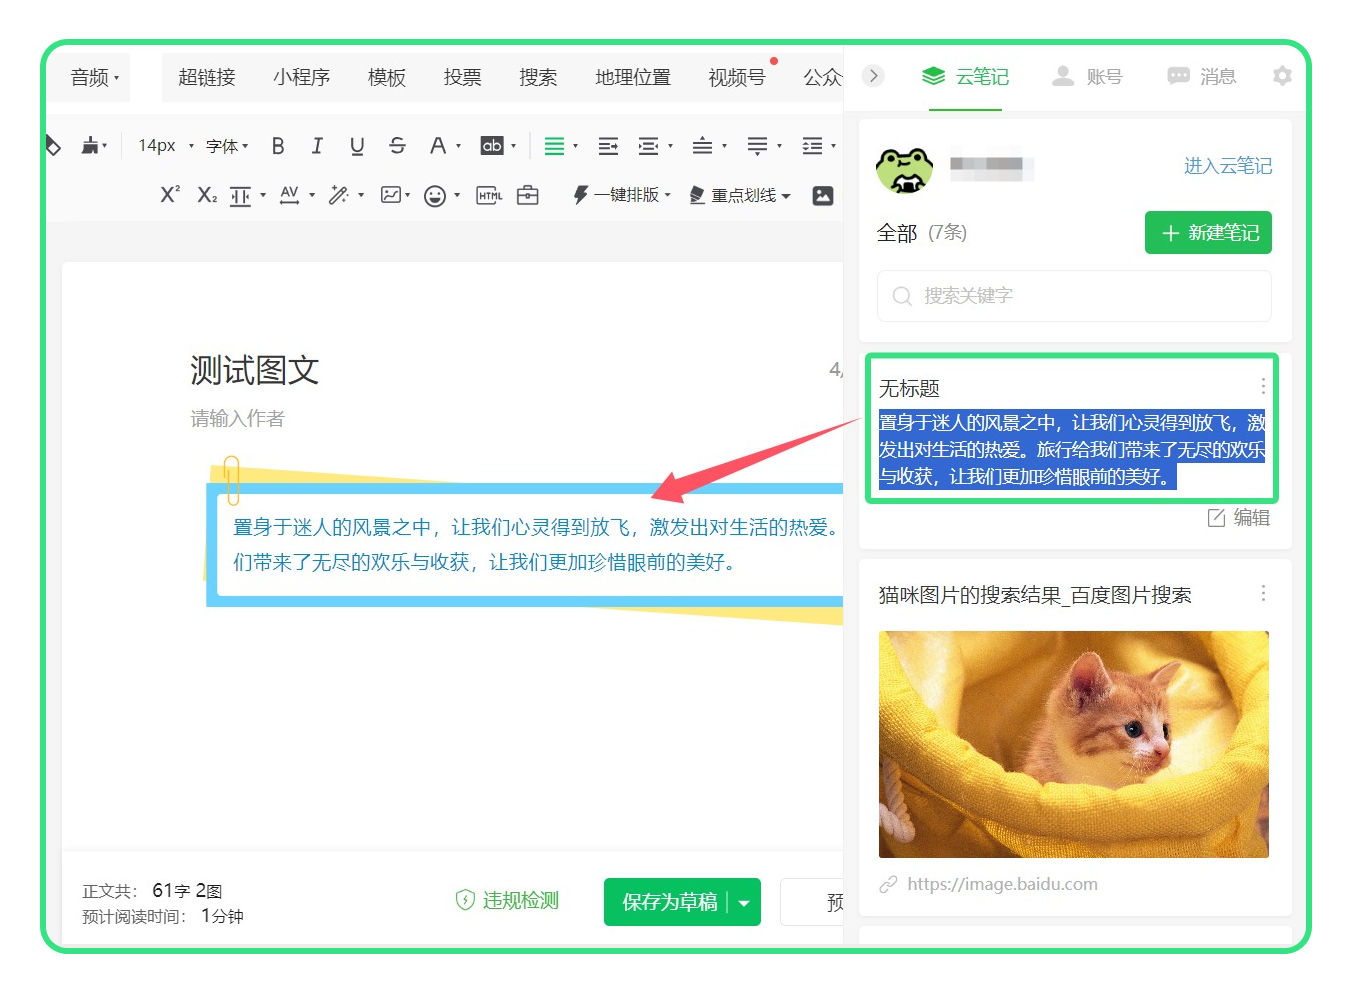Open the 搜索 menu item
Screen dimensions: 1353x989
(538, 77)
